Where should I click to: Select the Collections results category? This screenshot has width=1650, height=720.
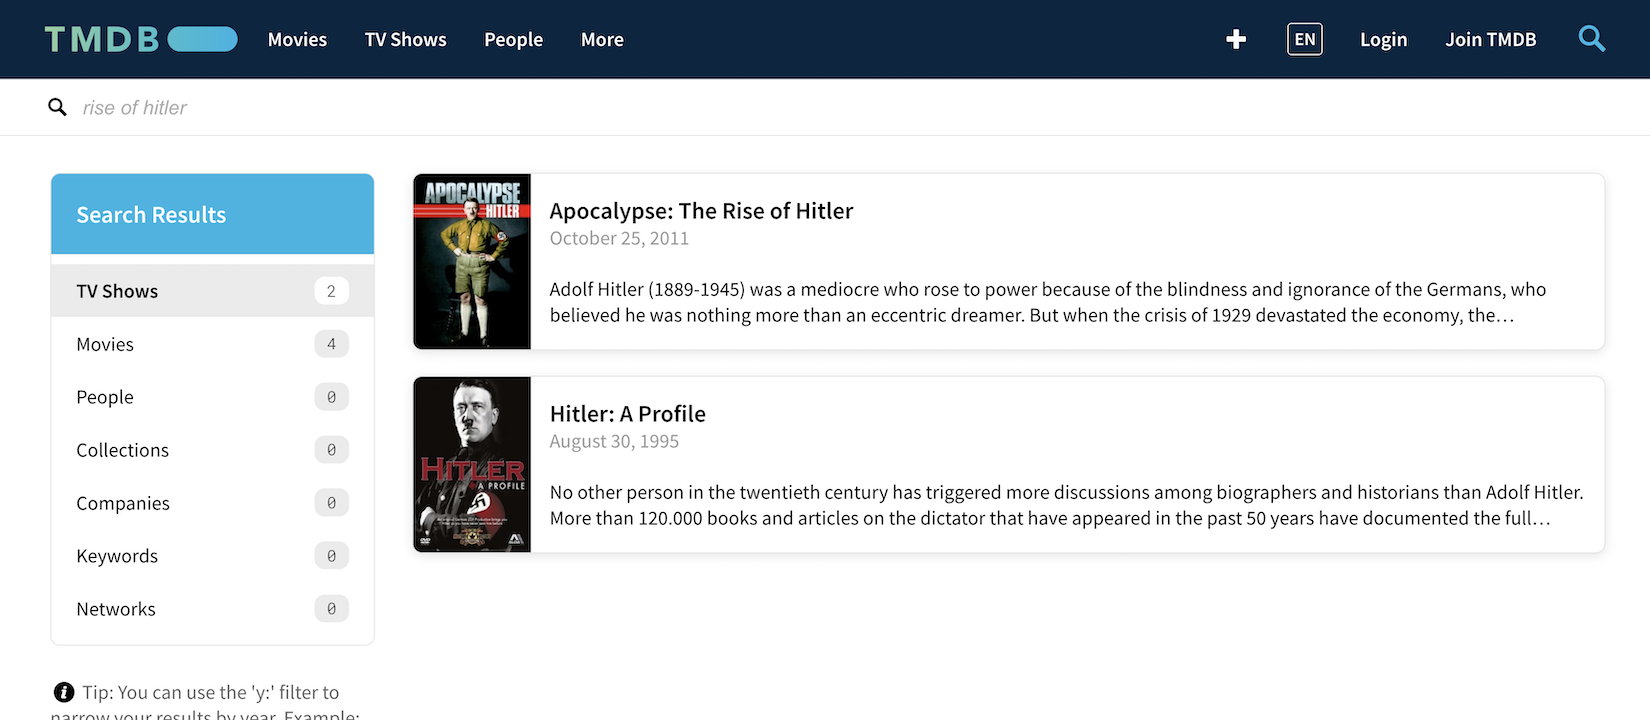click(x=212, y=450)
